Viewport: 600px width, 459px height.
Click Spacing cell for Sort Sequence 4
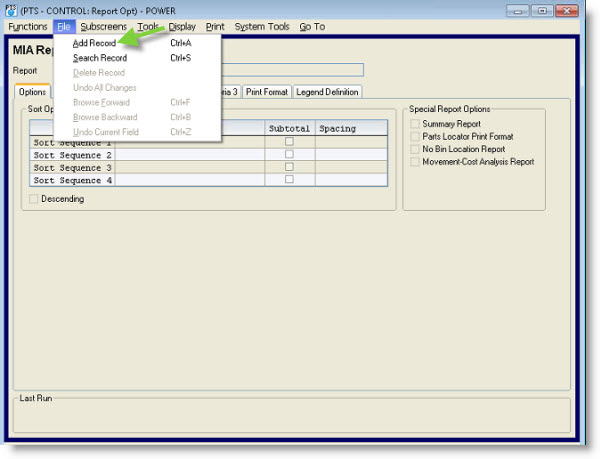point(351,180)
